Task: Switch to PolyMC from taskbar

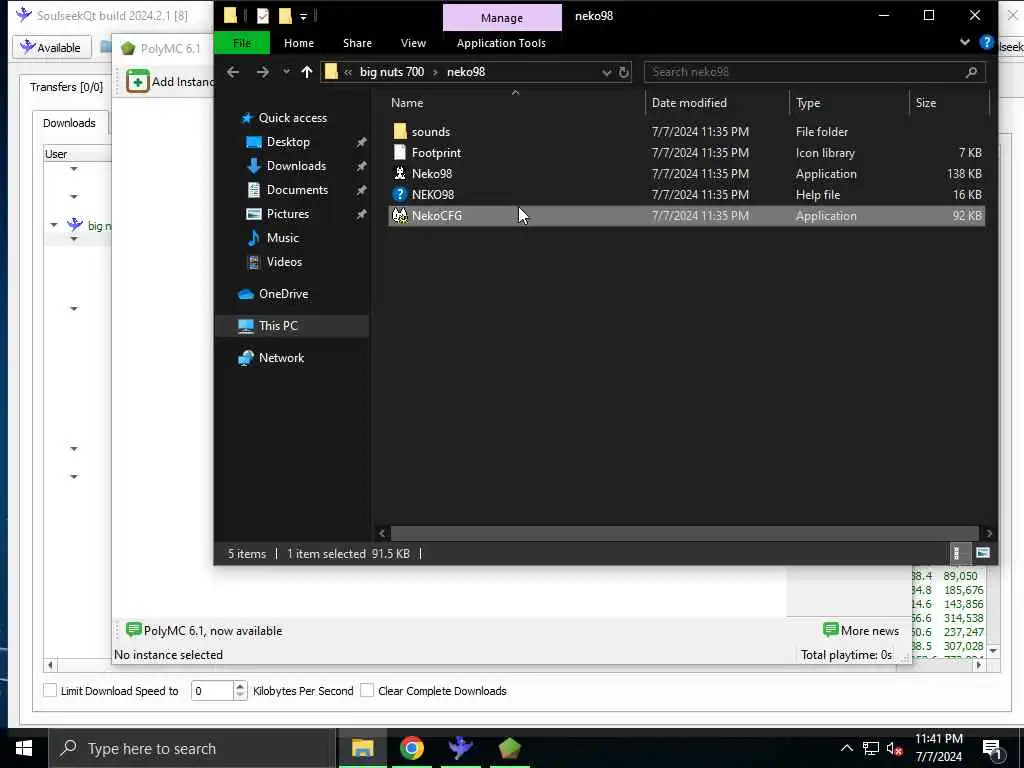Action: [509, 748]
